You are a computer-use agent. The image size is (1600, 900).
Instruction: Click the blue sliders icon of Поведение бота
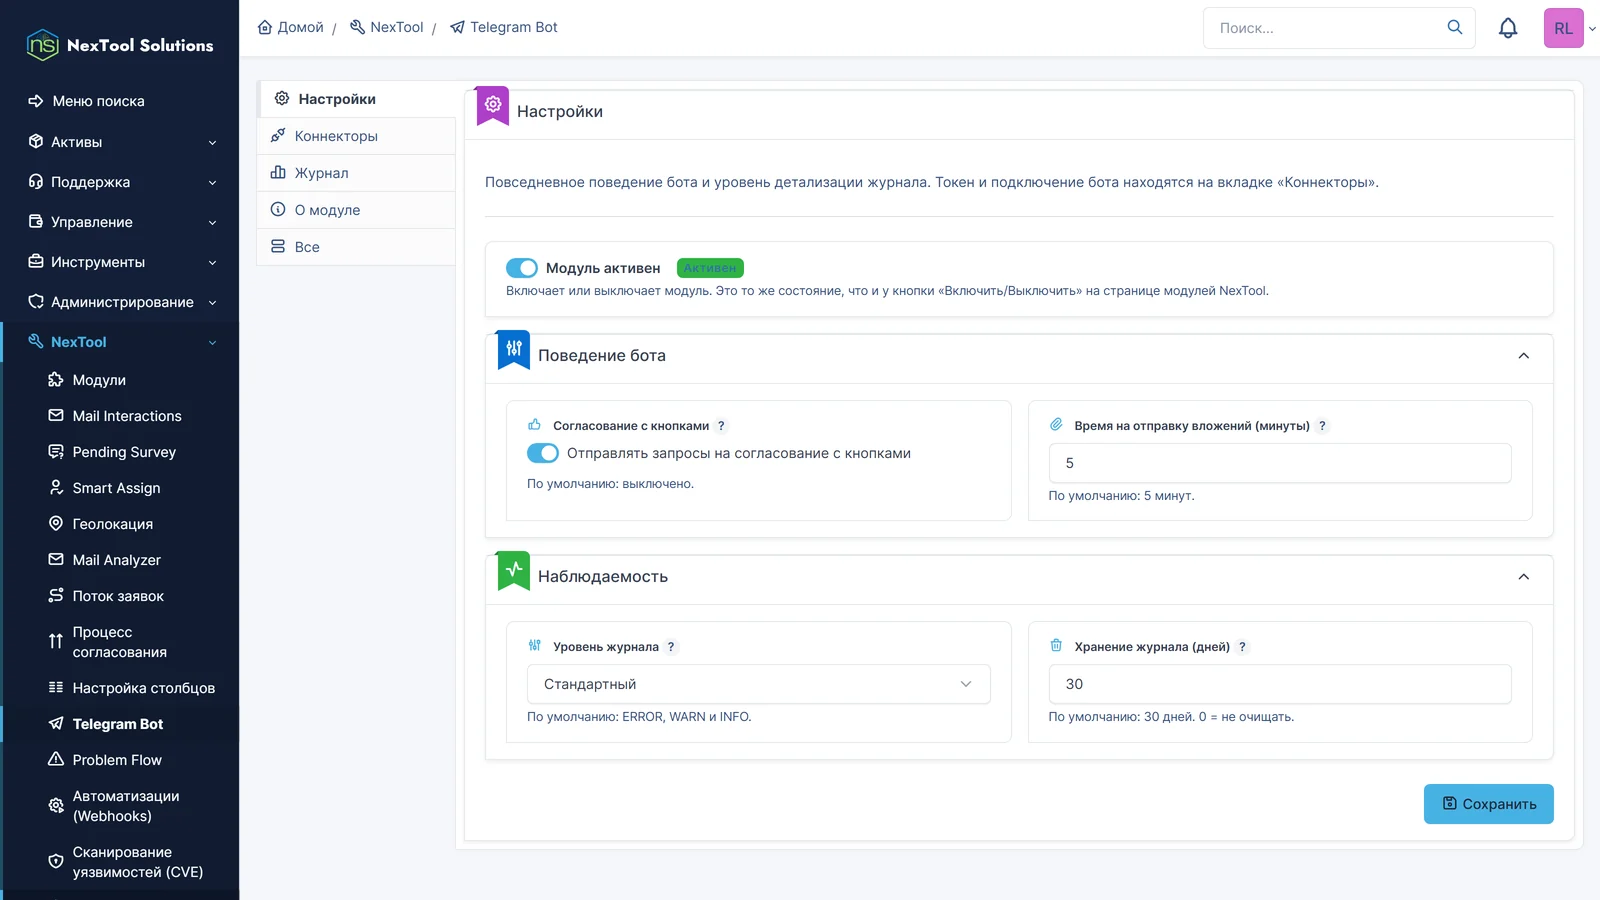[x=514, y=349]
